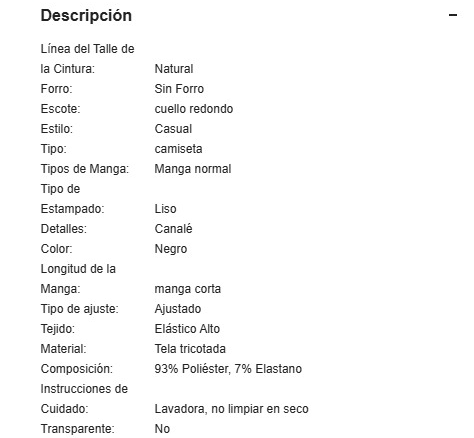Screen dimensions: 474x438
Task: Click the Tipos de Manga label
Action: coord(85,169)
